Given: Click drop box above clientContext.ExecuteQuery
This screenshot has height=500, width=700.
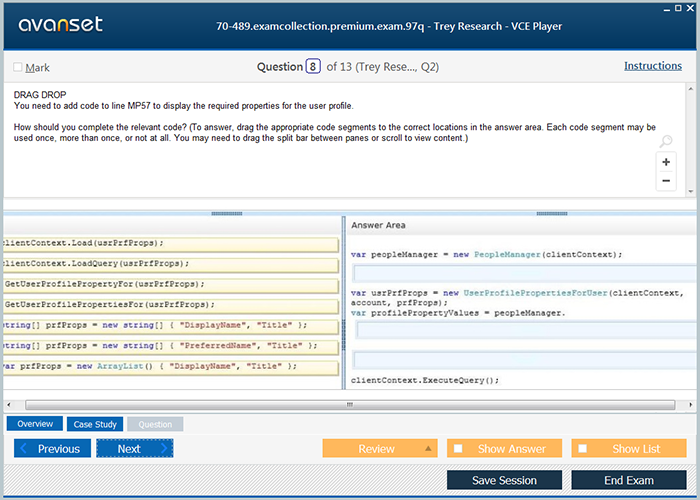Looking at the screenshot, I should pyautogui.click(x=526, y=360).
